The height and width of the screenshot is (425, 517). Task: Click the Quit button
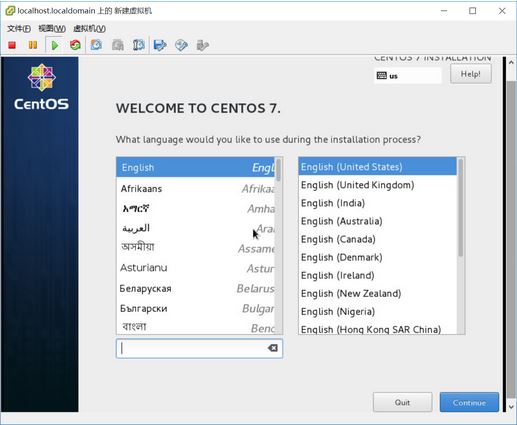tap(402, 402)
